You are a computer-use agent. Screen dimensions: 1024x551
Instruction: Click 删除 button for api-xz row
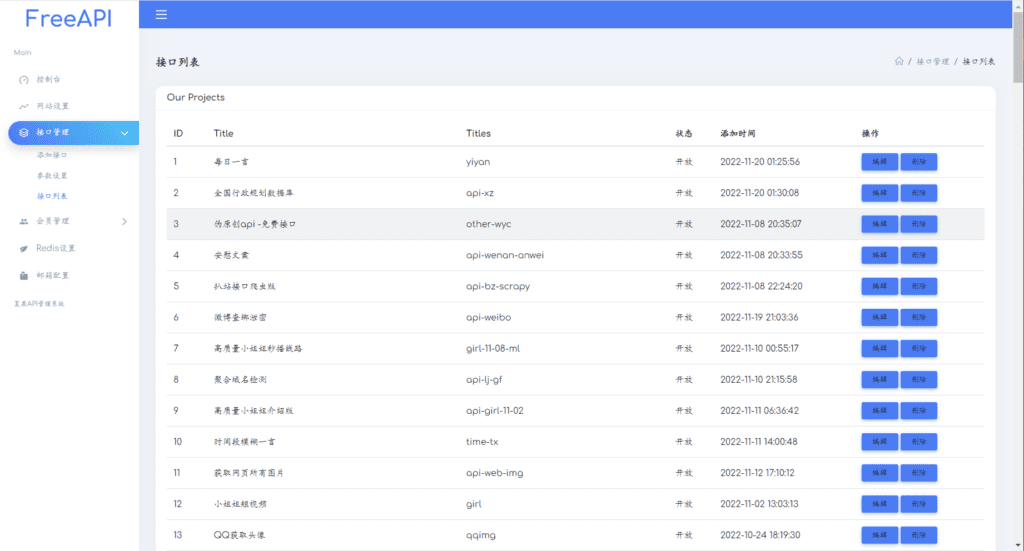click(x=918, y=193)
